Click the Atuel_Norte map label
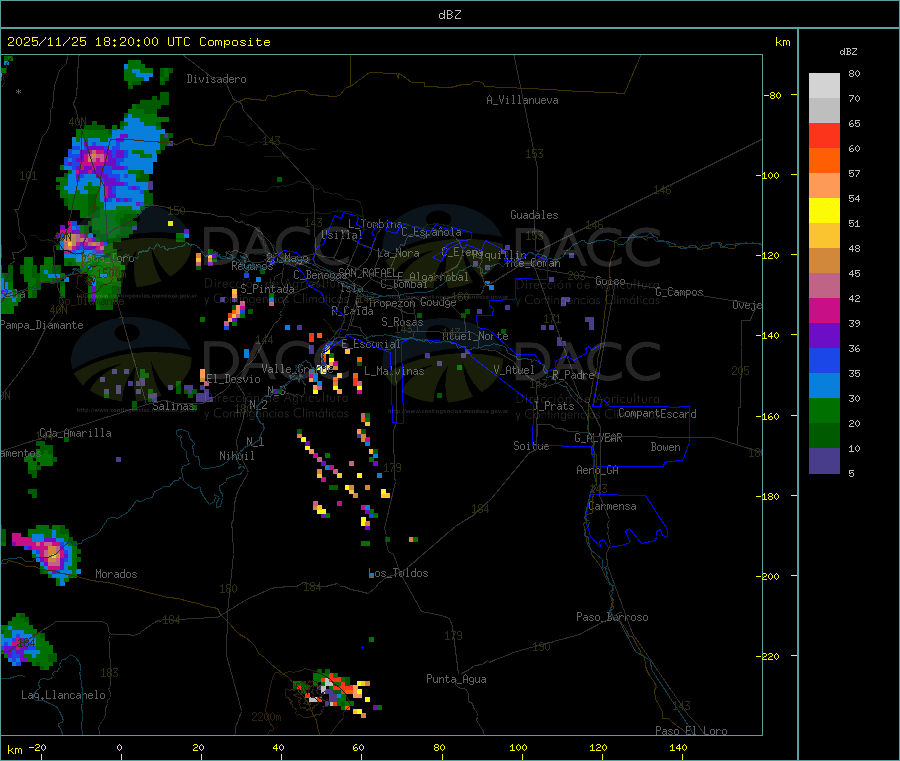This screenshot has height=761, width=900. coord(475,336)
